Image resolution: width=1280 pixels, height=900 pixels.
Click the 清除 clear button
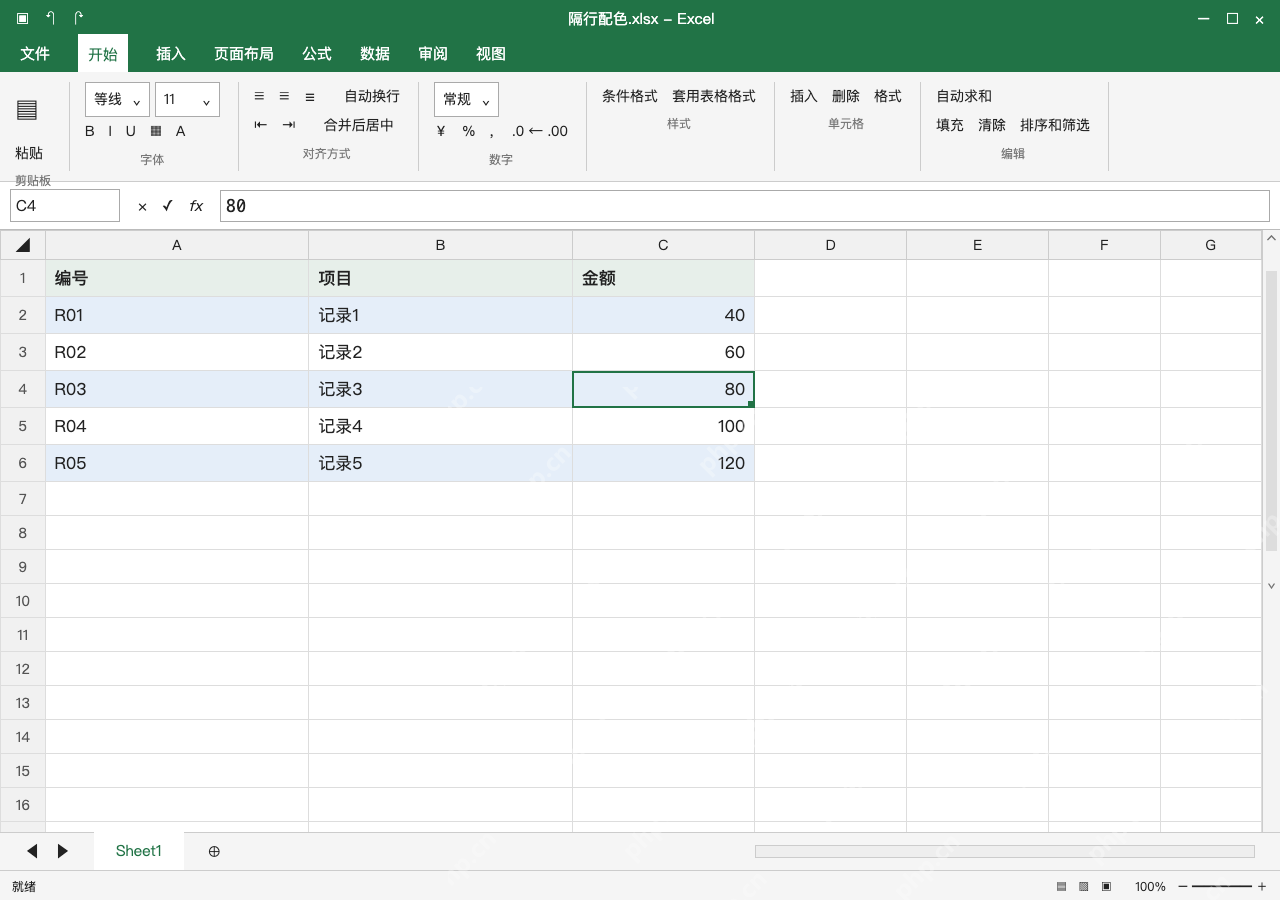[x=992, y=125]
